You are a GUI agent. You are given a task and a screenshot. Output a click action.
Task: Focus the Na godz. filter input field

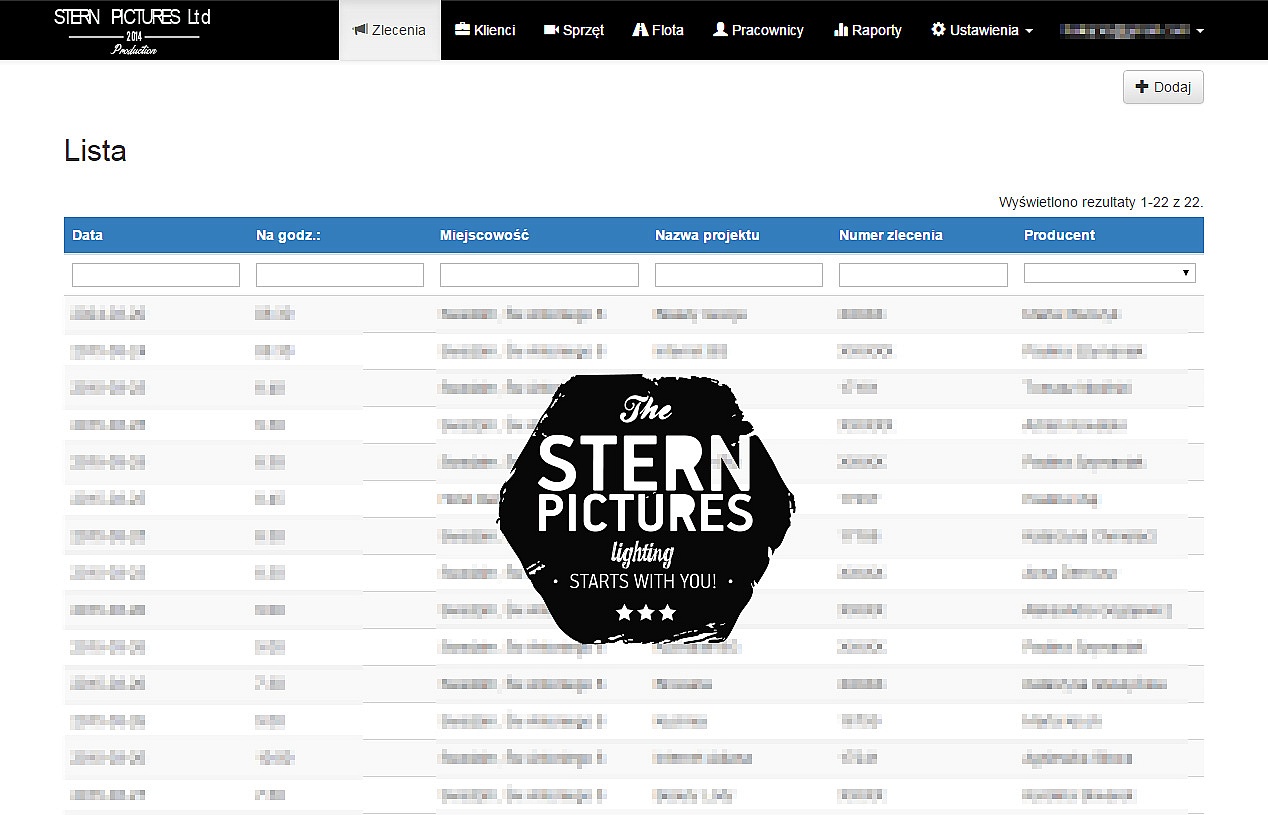click(340, 274)
